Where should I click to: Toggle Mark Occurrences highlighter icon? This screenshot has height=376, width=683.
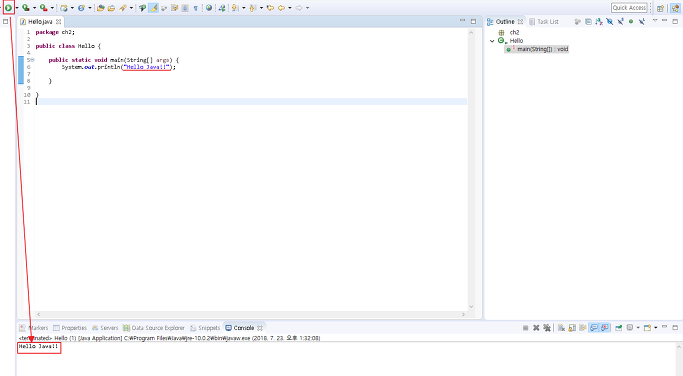pos(153,8)
